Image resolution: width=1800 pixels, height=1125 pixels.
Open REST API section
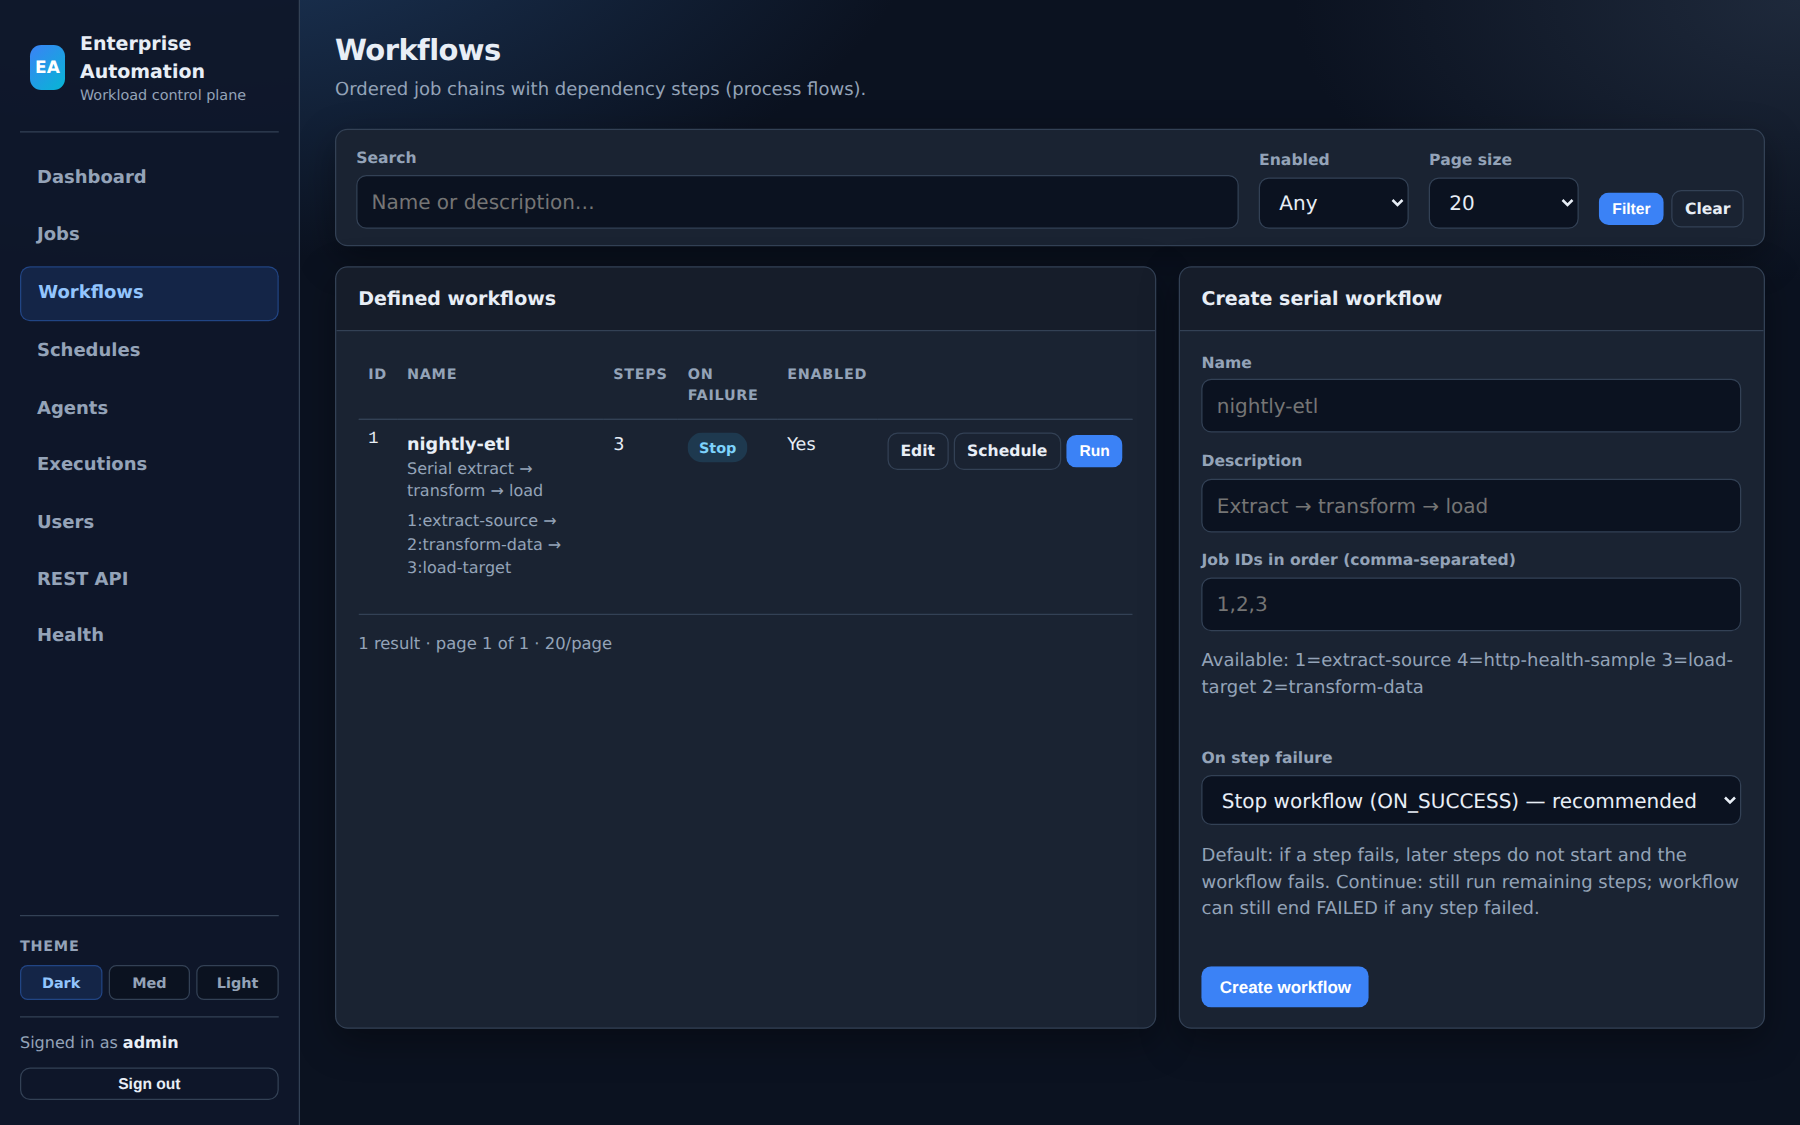coord(149,579)
